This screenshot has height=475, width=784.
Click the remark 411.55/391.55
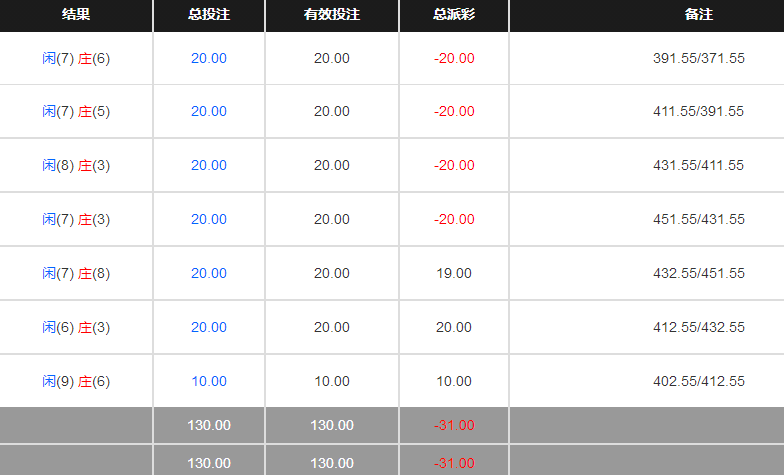(x=699, y=111)
